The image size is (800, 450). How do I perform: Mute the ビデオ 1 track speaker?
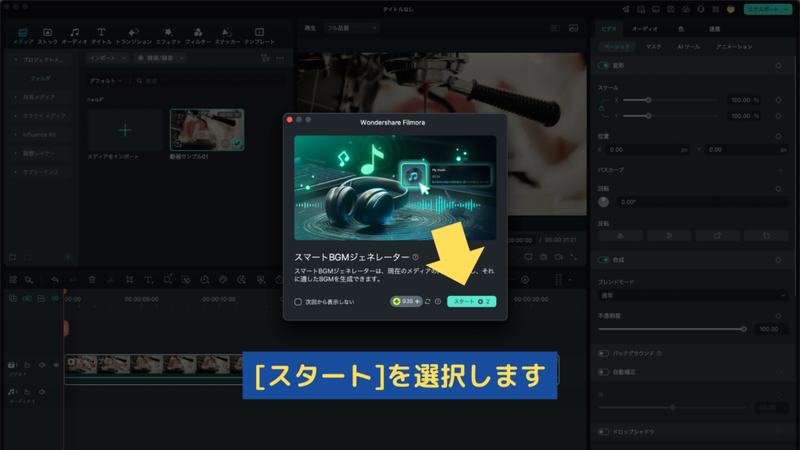click(42, 365)
